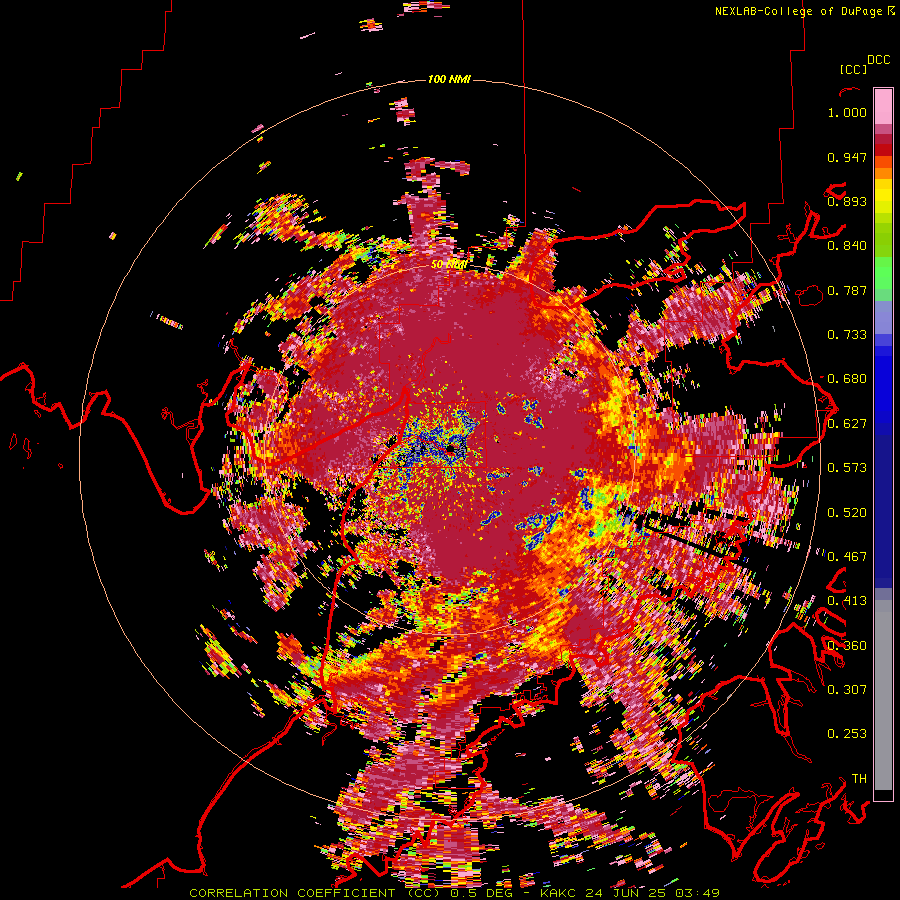Click the [CC] legend unit label

[853, 69]
